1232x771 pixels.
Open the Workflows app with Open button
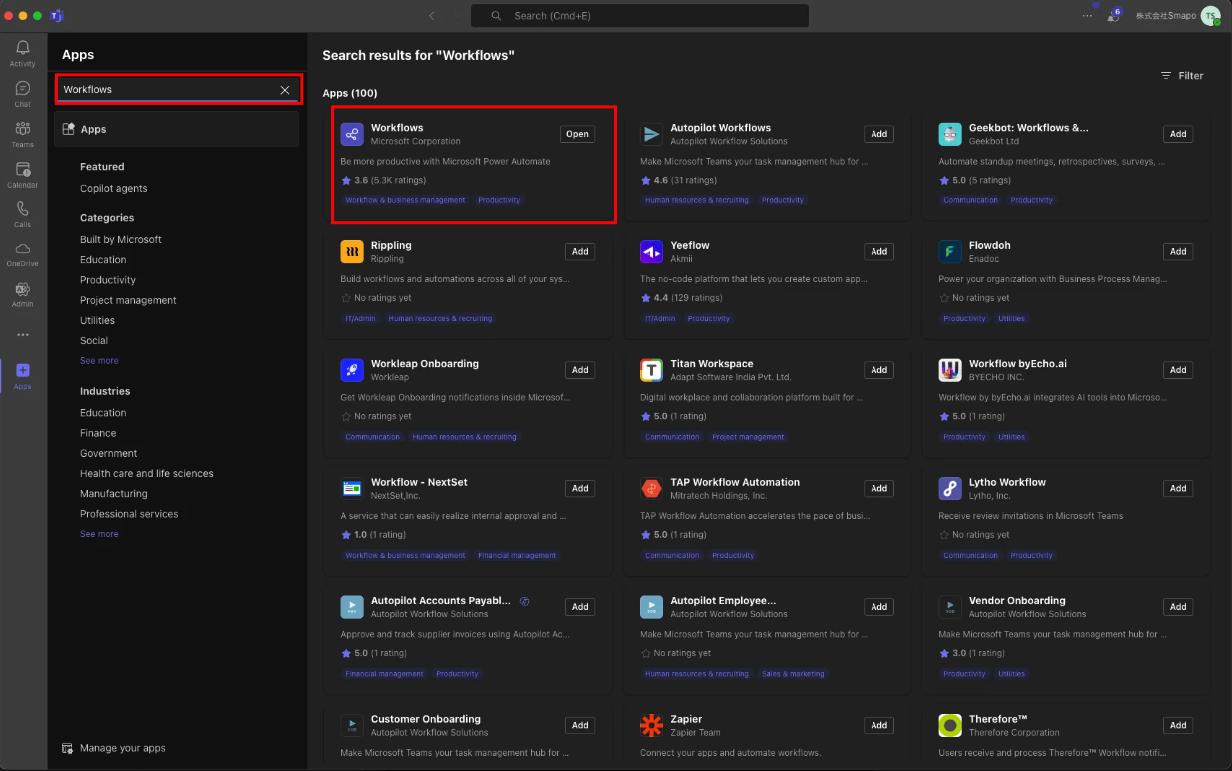[x=577, y=134]
